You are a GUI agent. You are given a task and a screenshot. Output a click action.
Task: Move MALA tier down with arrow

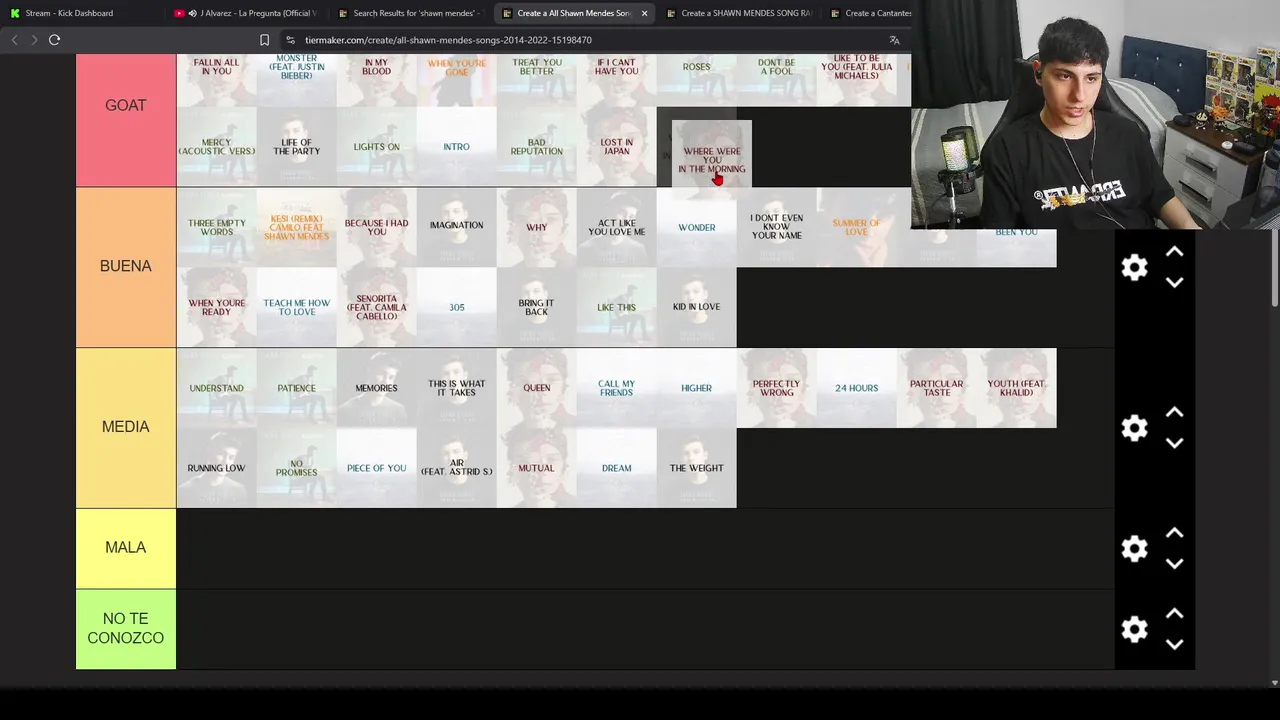(1174, 564)
